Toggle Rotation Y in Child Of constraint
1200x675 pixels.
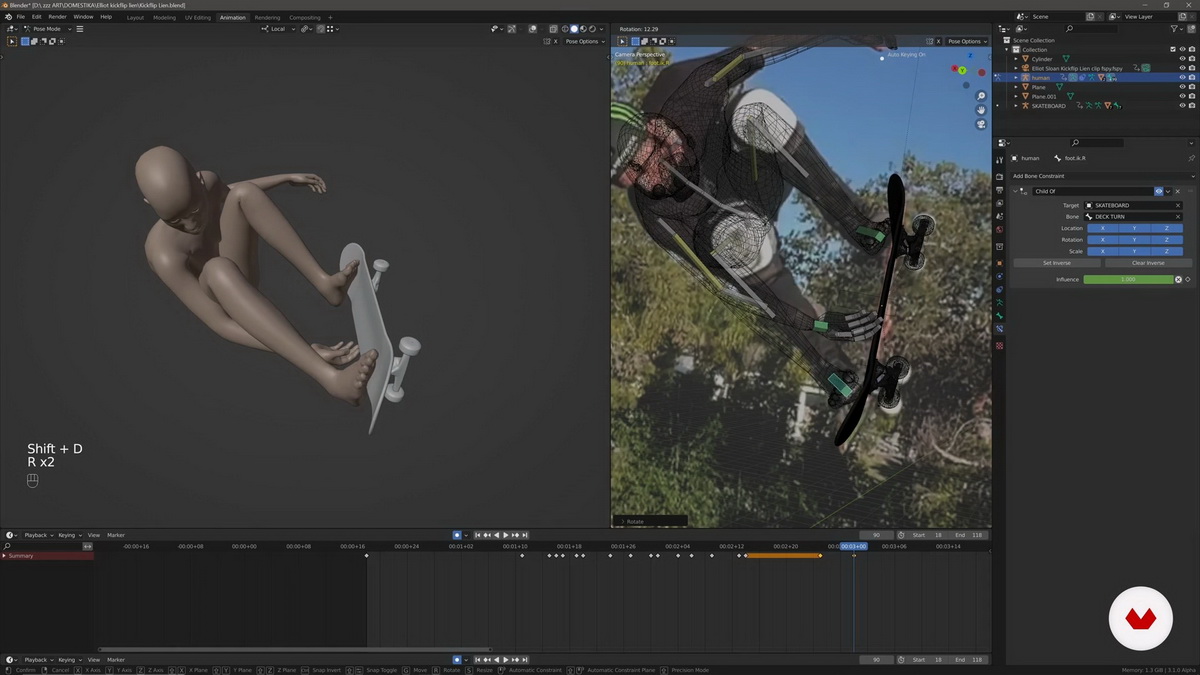[x=1134, y=240]
